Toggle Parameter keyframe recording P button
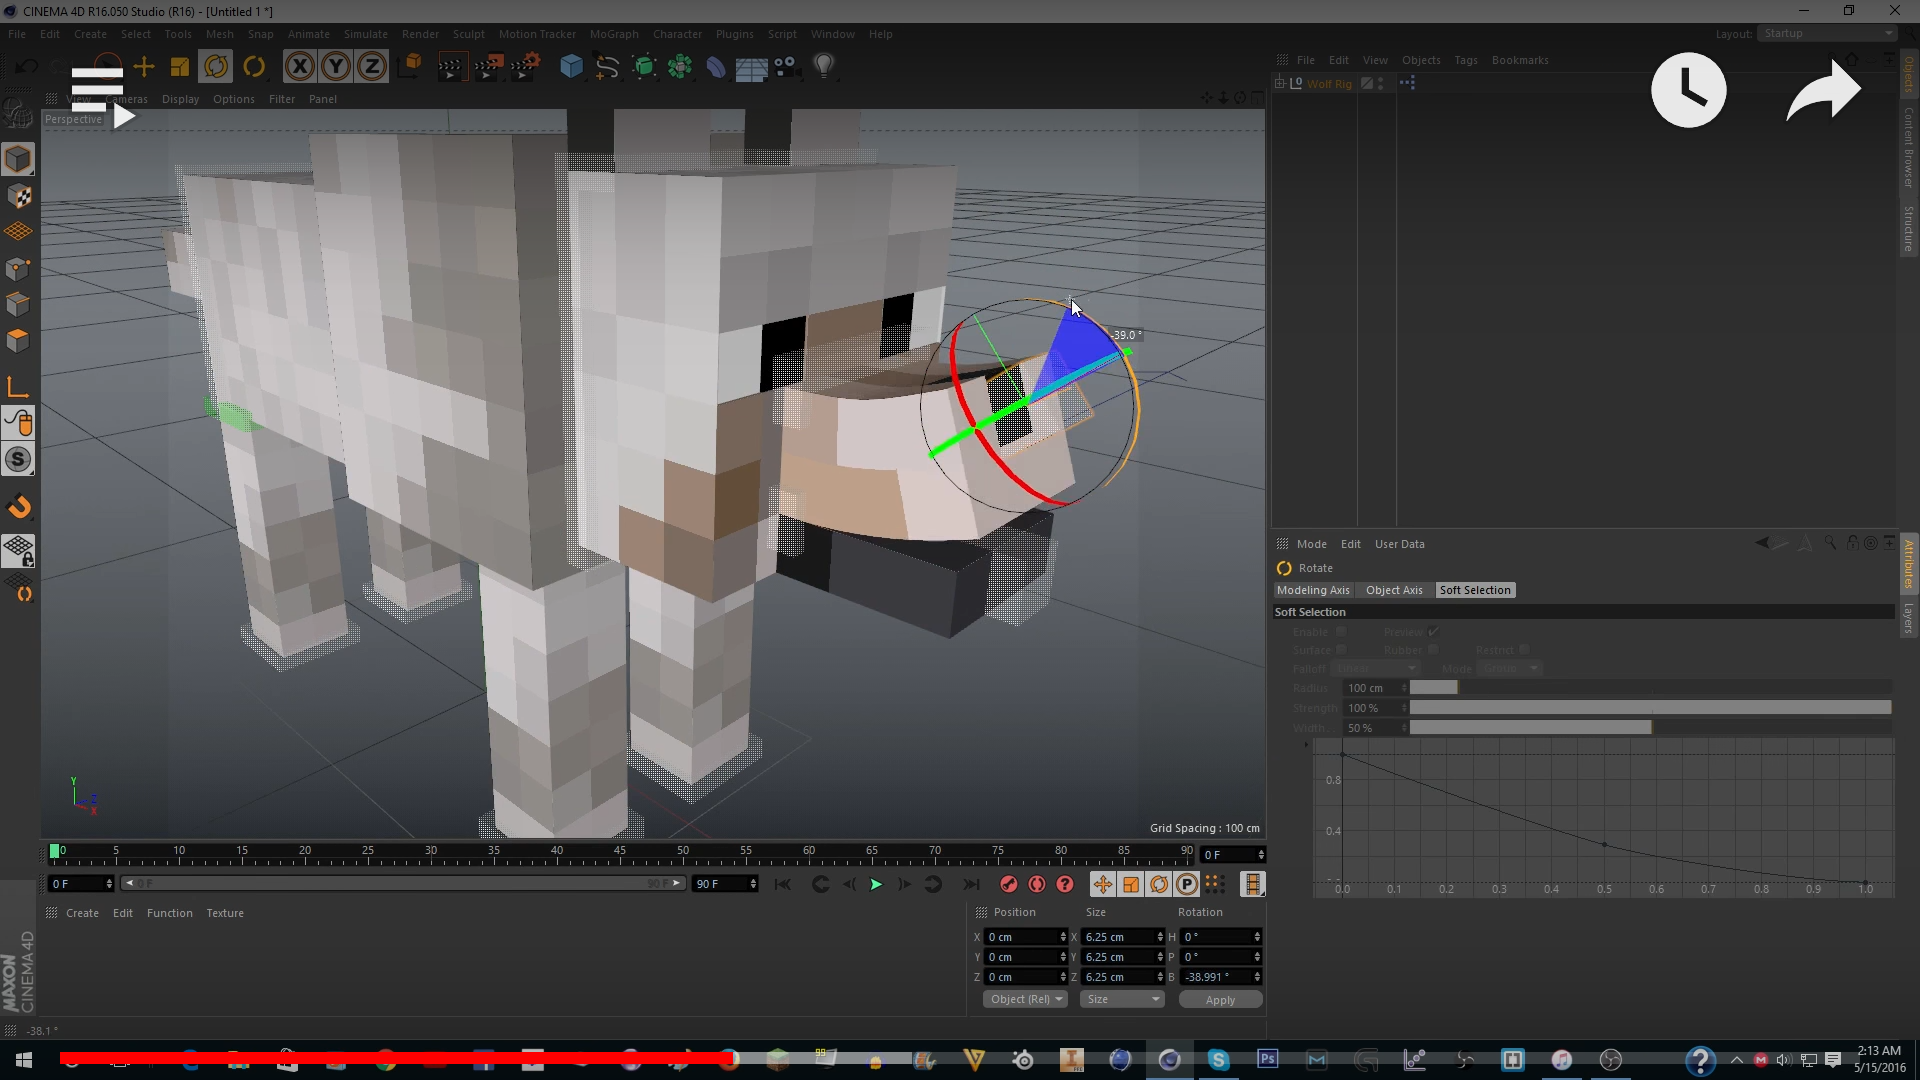 [1187, 885]
